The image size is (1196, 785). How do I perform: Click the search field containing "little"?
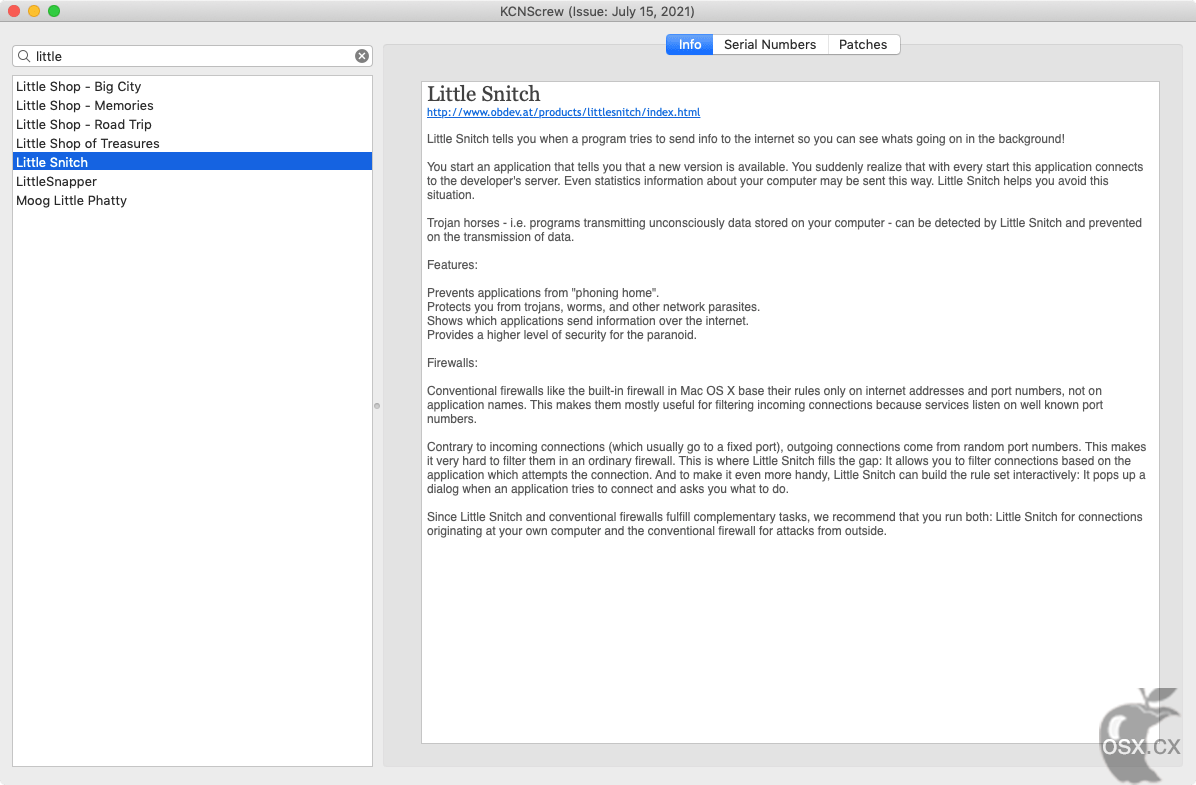coord(192,56)
